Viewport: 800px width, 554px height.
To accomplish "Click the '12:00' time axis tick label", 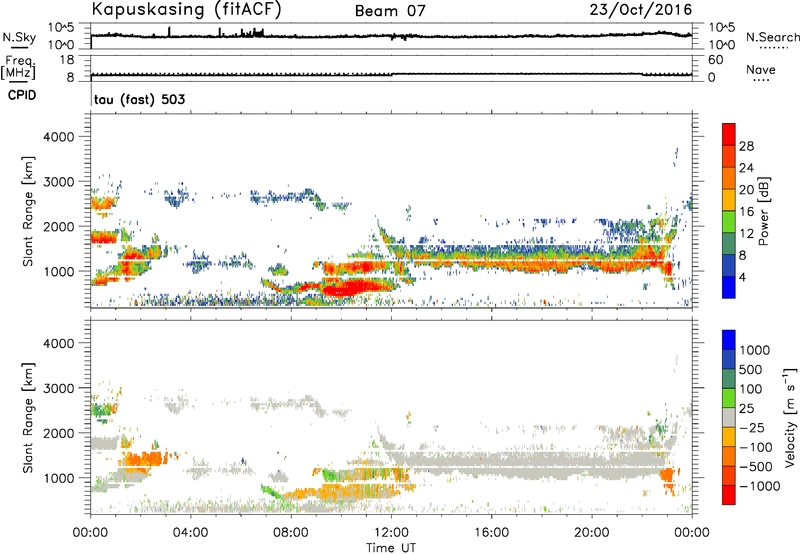I will [391, 533].
